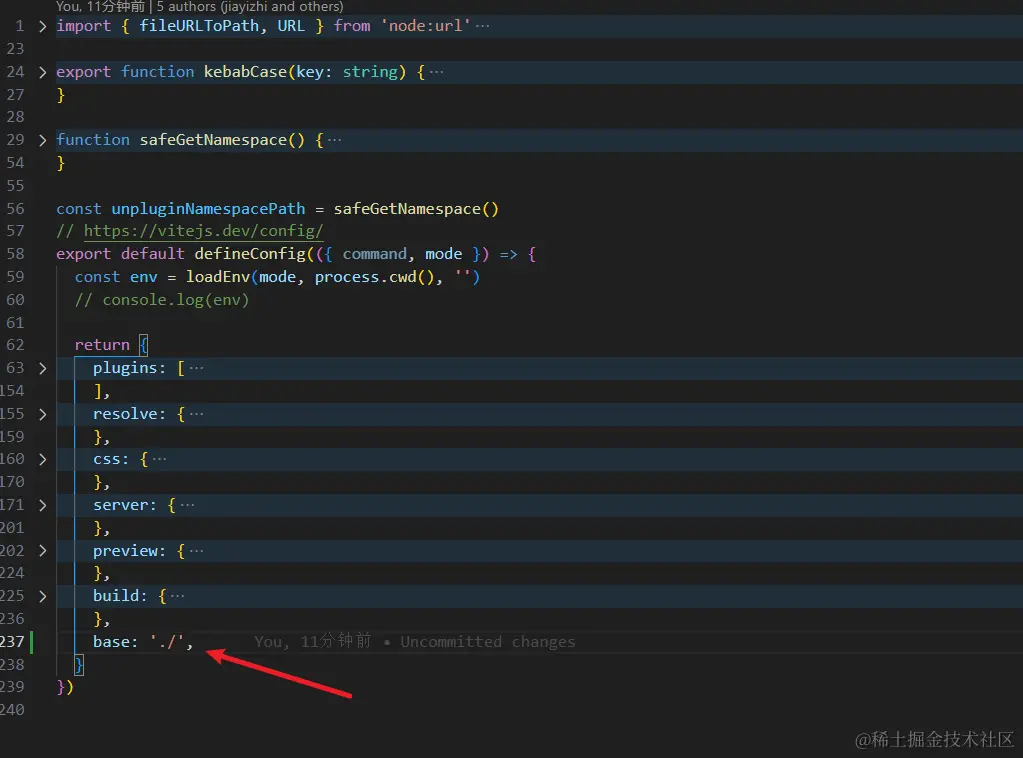Unfold the resolve config section
The width and height of the screenshot is (1023, 758).
click(42, 414)
